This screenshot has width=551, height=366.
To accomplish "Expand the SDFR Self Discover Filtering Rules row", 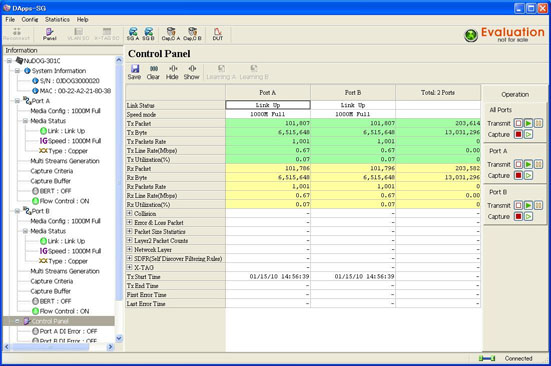I will click(x=129, y=258).
